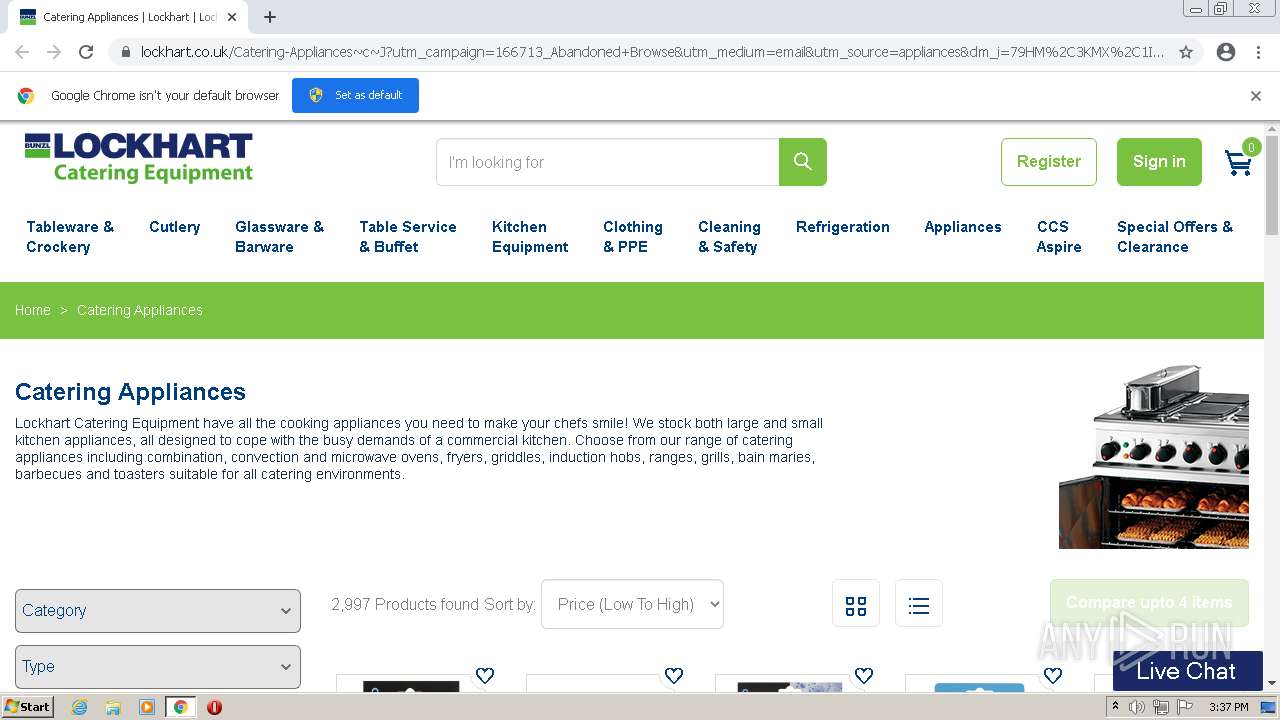Open Table Service & Buffet menu
This screenshot has width=1280, height=720.
point(408,237)
